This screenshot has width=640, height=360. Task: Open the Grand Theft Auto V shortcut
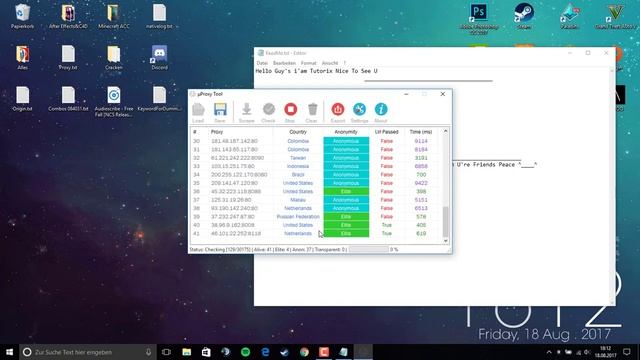pos(616,16)
